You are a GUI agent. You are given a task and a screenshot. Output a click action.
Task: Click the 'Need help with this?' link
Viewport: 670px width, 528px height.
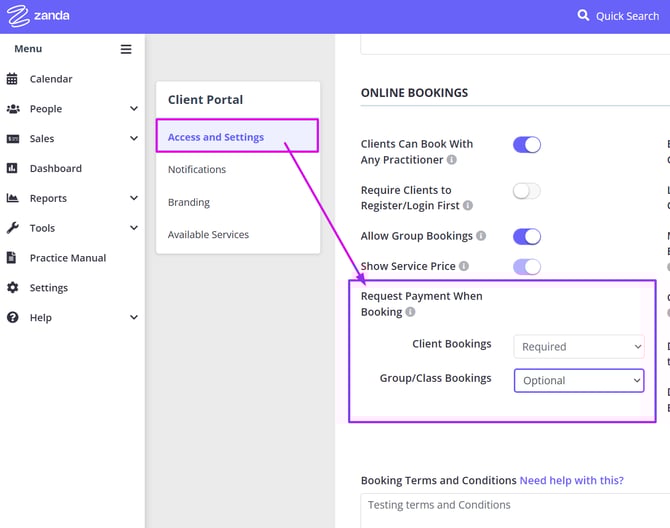(571, 481)
